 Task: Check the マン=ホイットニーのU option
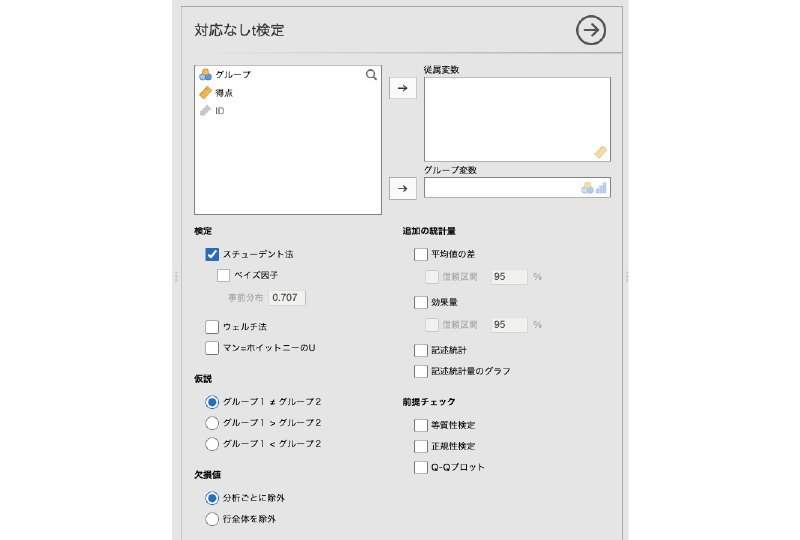pos(212,348)
